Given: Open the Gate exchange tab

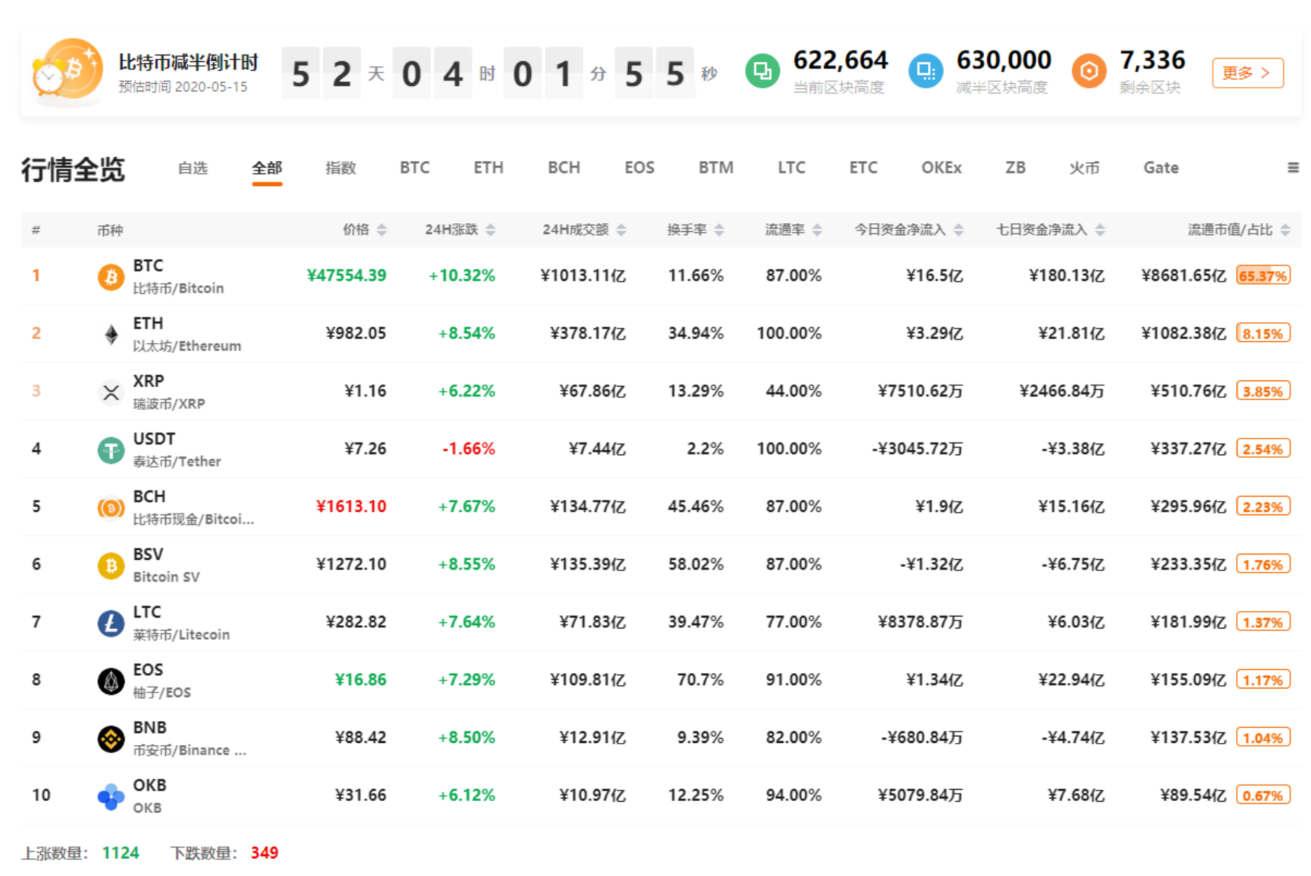Looking at the screenshot, I should coord(1161,168).
